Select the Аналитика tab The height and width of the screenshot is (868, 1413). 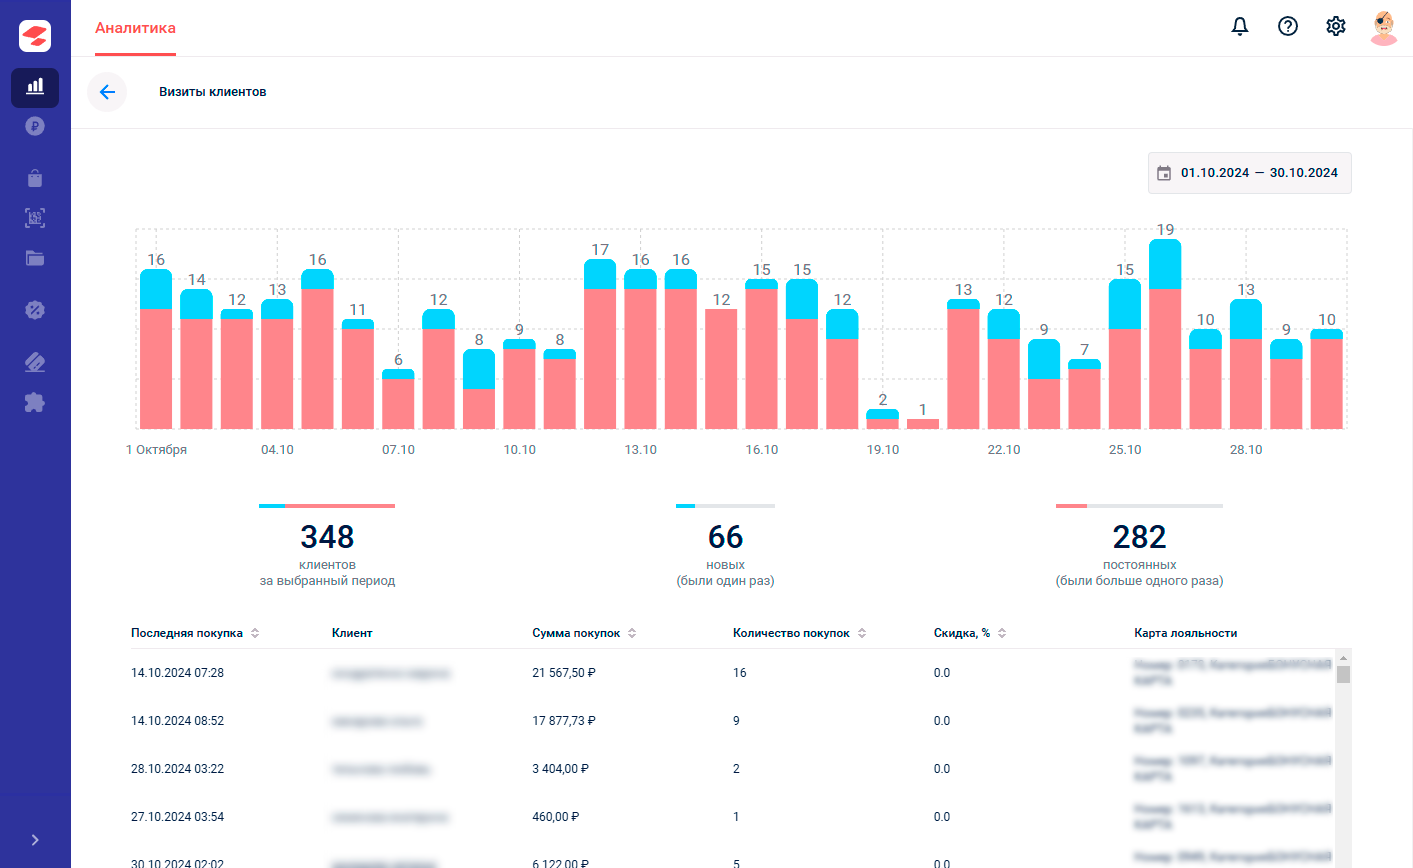[x=135, y=28]
